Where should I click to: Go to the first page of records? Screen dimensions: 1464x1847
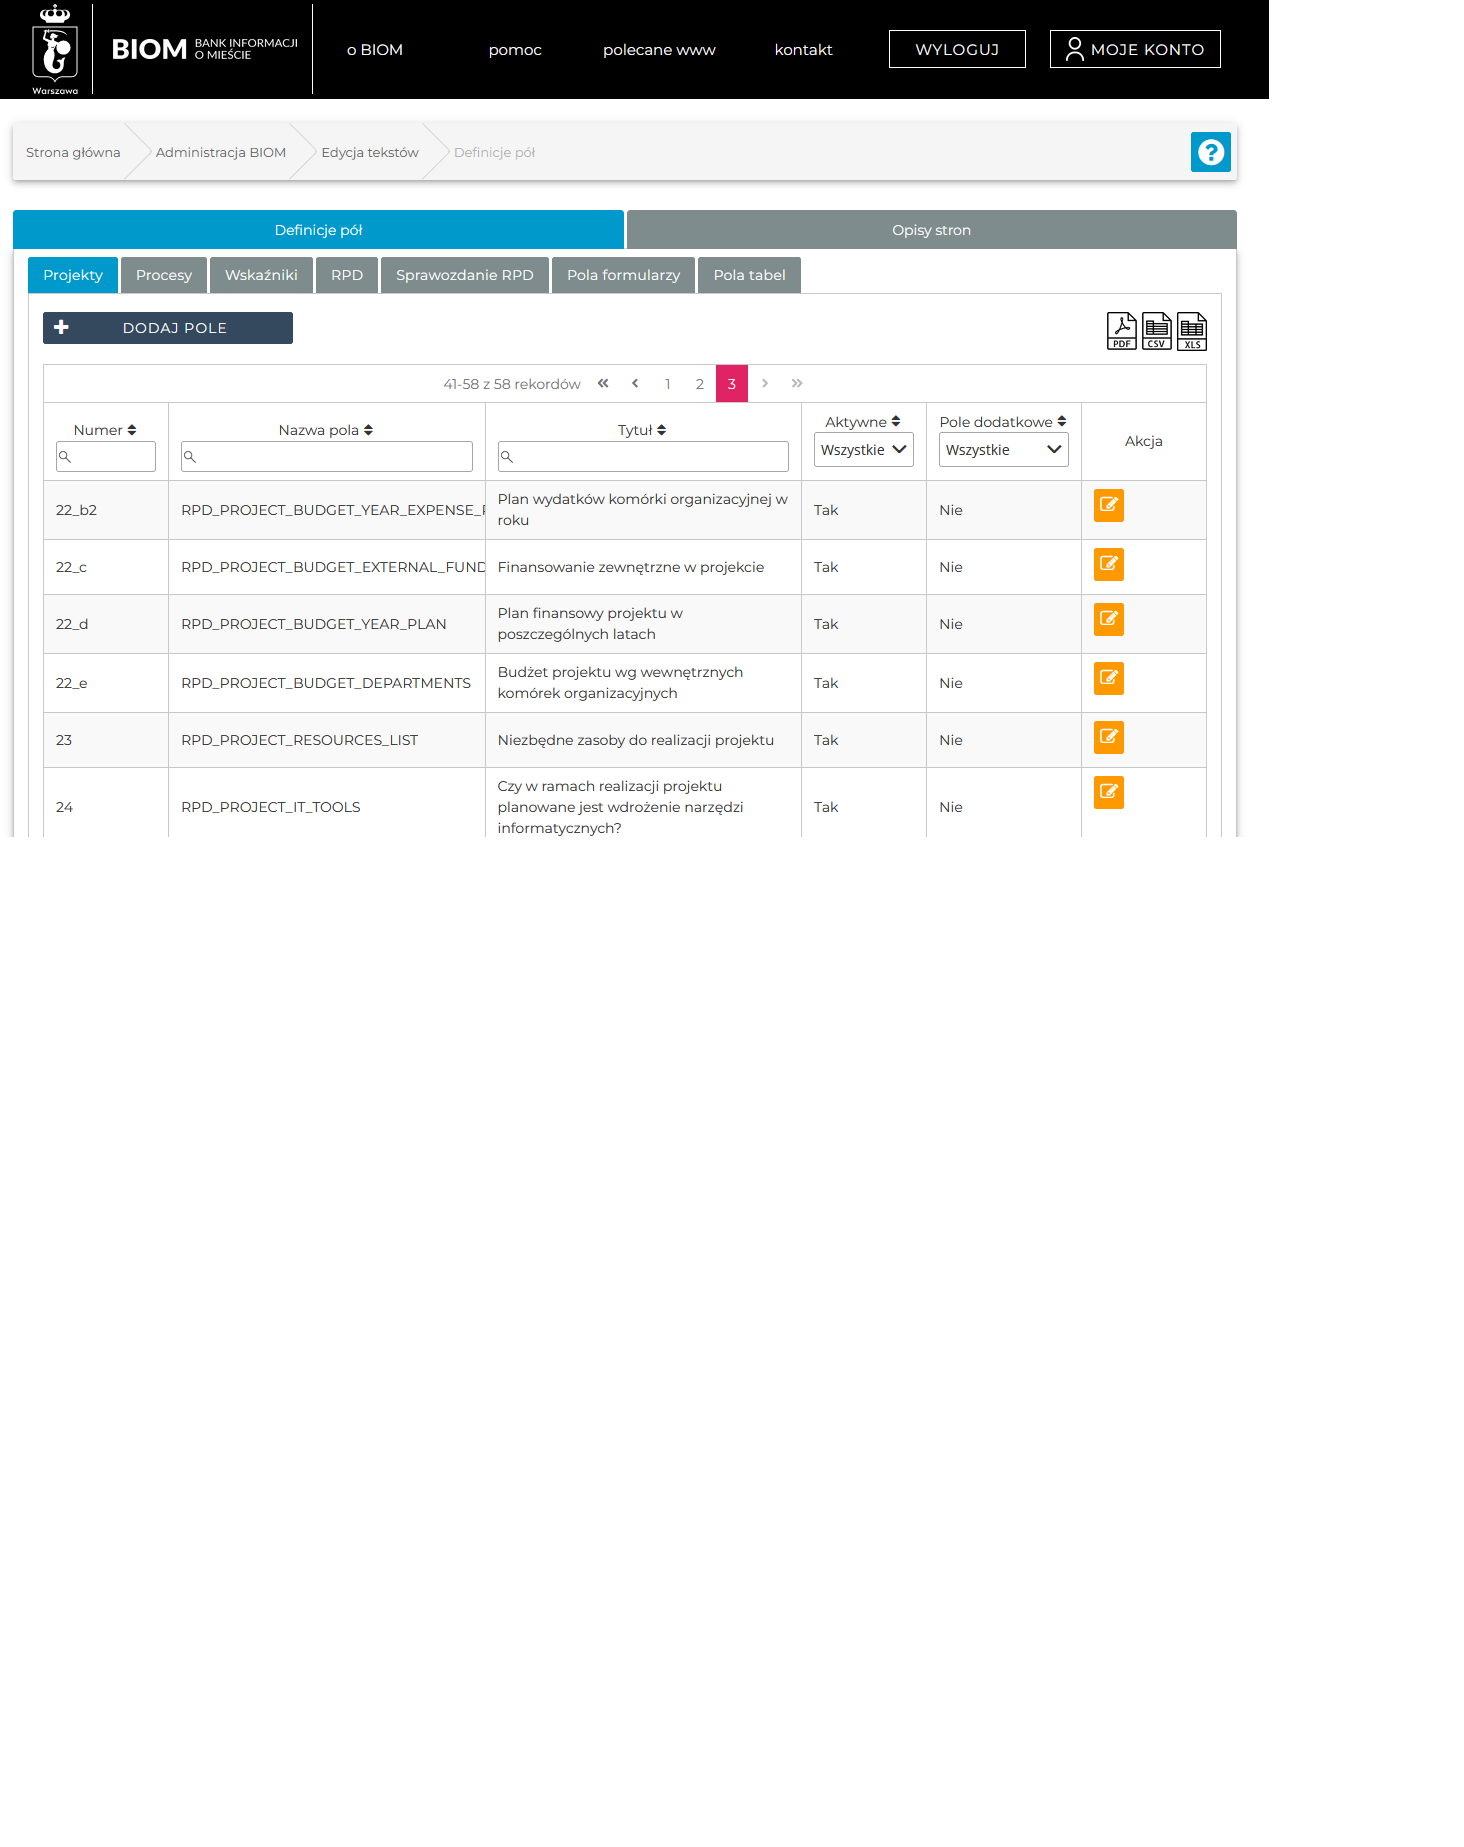603,384
